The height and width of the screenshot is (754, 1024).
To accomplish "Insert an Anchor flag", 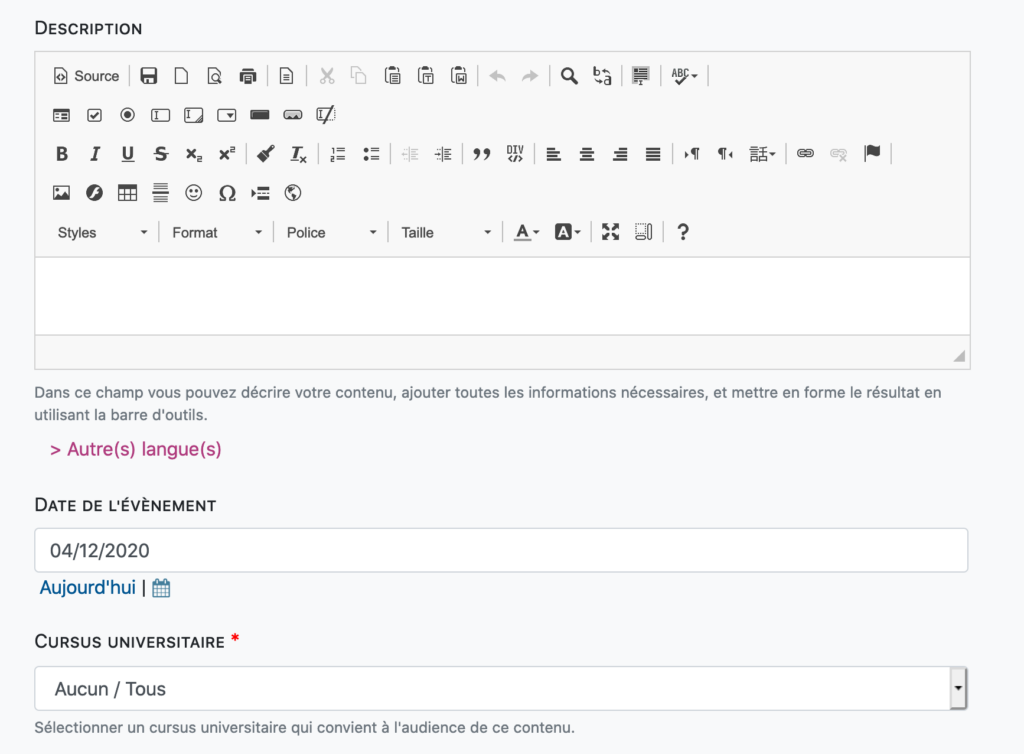I will (x=872, y=154).
